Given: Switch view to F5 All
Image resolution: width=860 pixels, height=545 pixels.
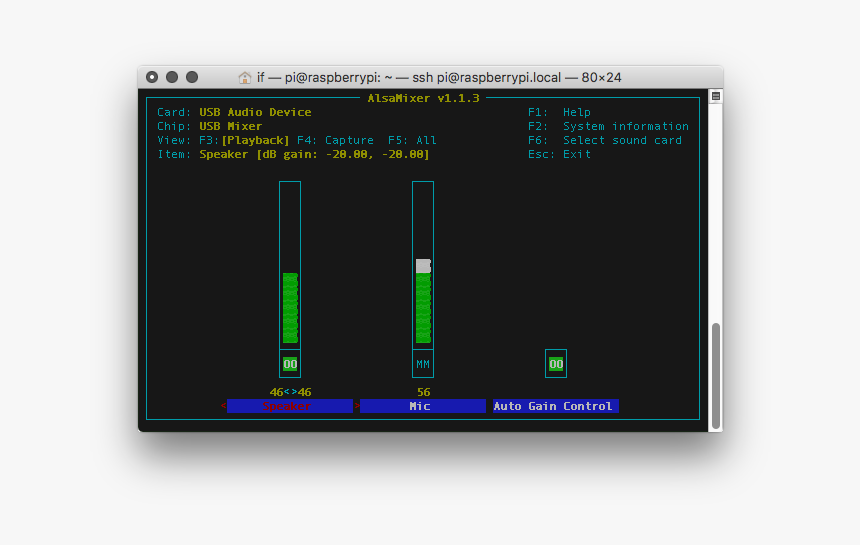Looking at the screenshot, I should 412,140.
